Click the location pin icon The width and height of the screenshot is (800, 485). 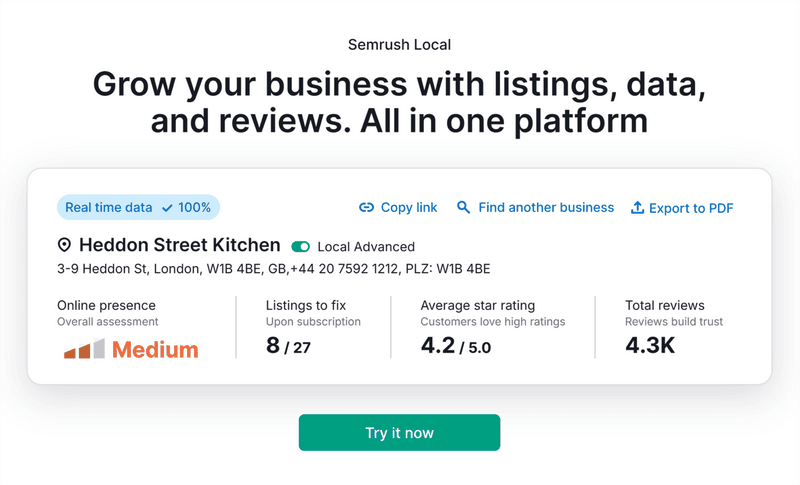(x=65, y=246)
